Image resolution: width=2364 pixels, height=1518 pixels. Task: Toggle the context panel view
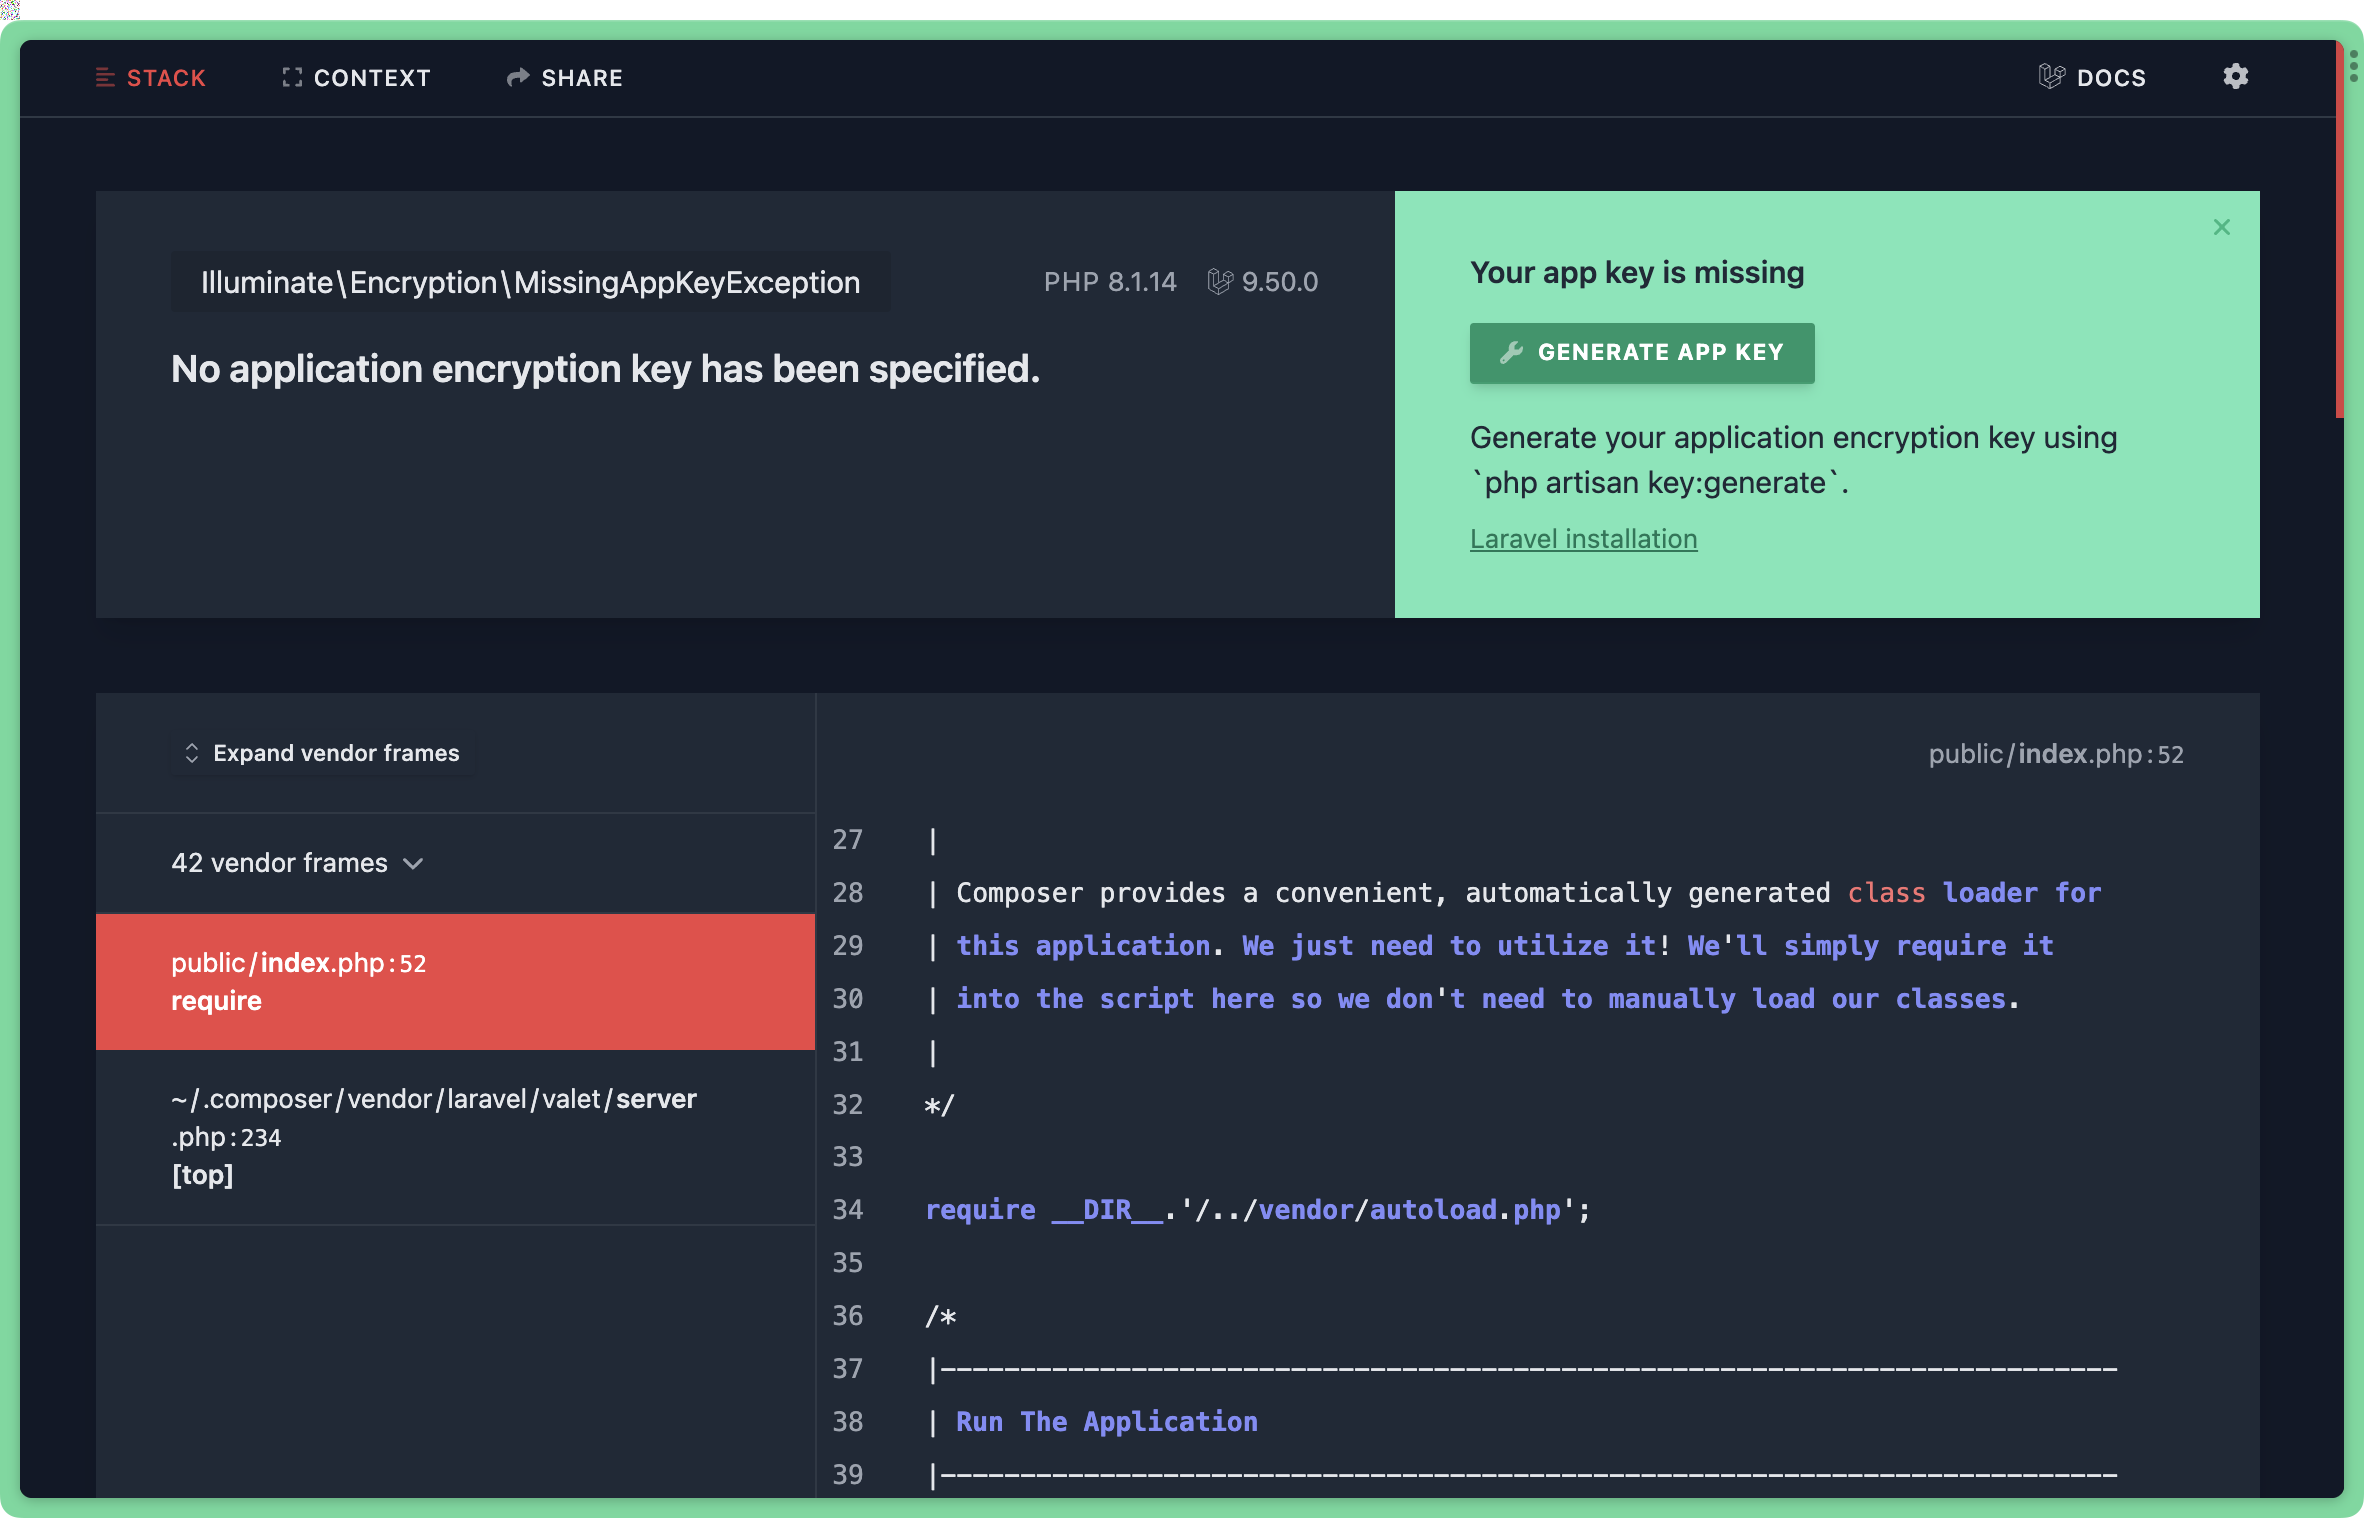click(357, 76)
